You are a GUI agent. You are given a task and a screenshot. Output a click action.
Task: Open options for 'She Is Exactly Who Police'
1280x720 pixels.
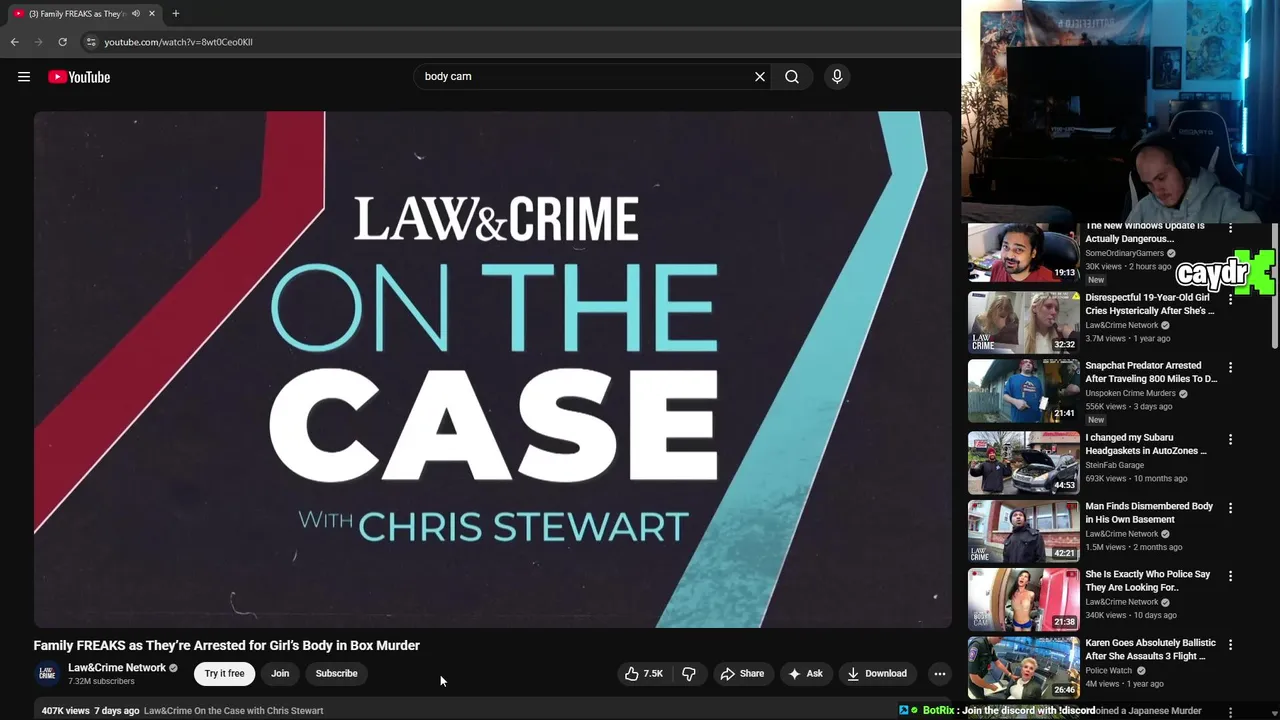[1230, 576]
